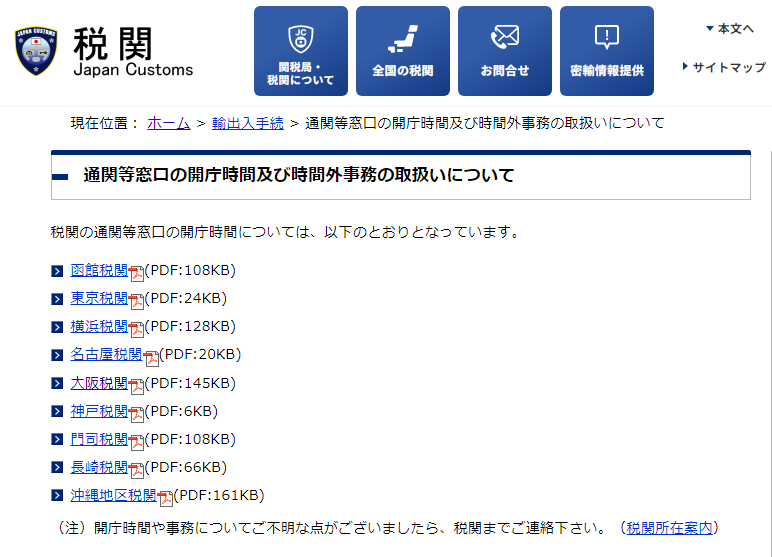Open 沖縄地区税関 PDF link
Viewport: 772px width, 557px height.
(114, 495)
